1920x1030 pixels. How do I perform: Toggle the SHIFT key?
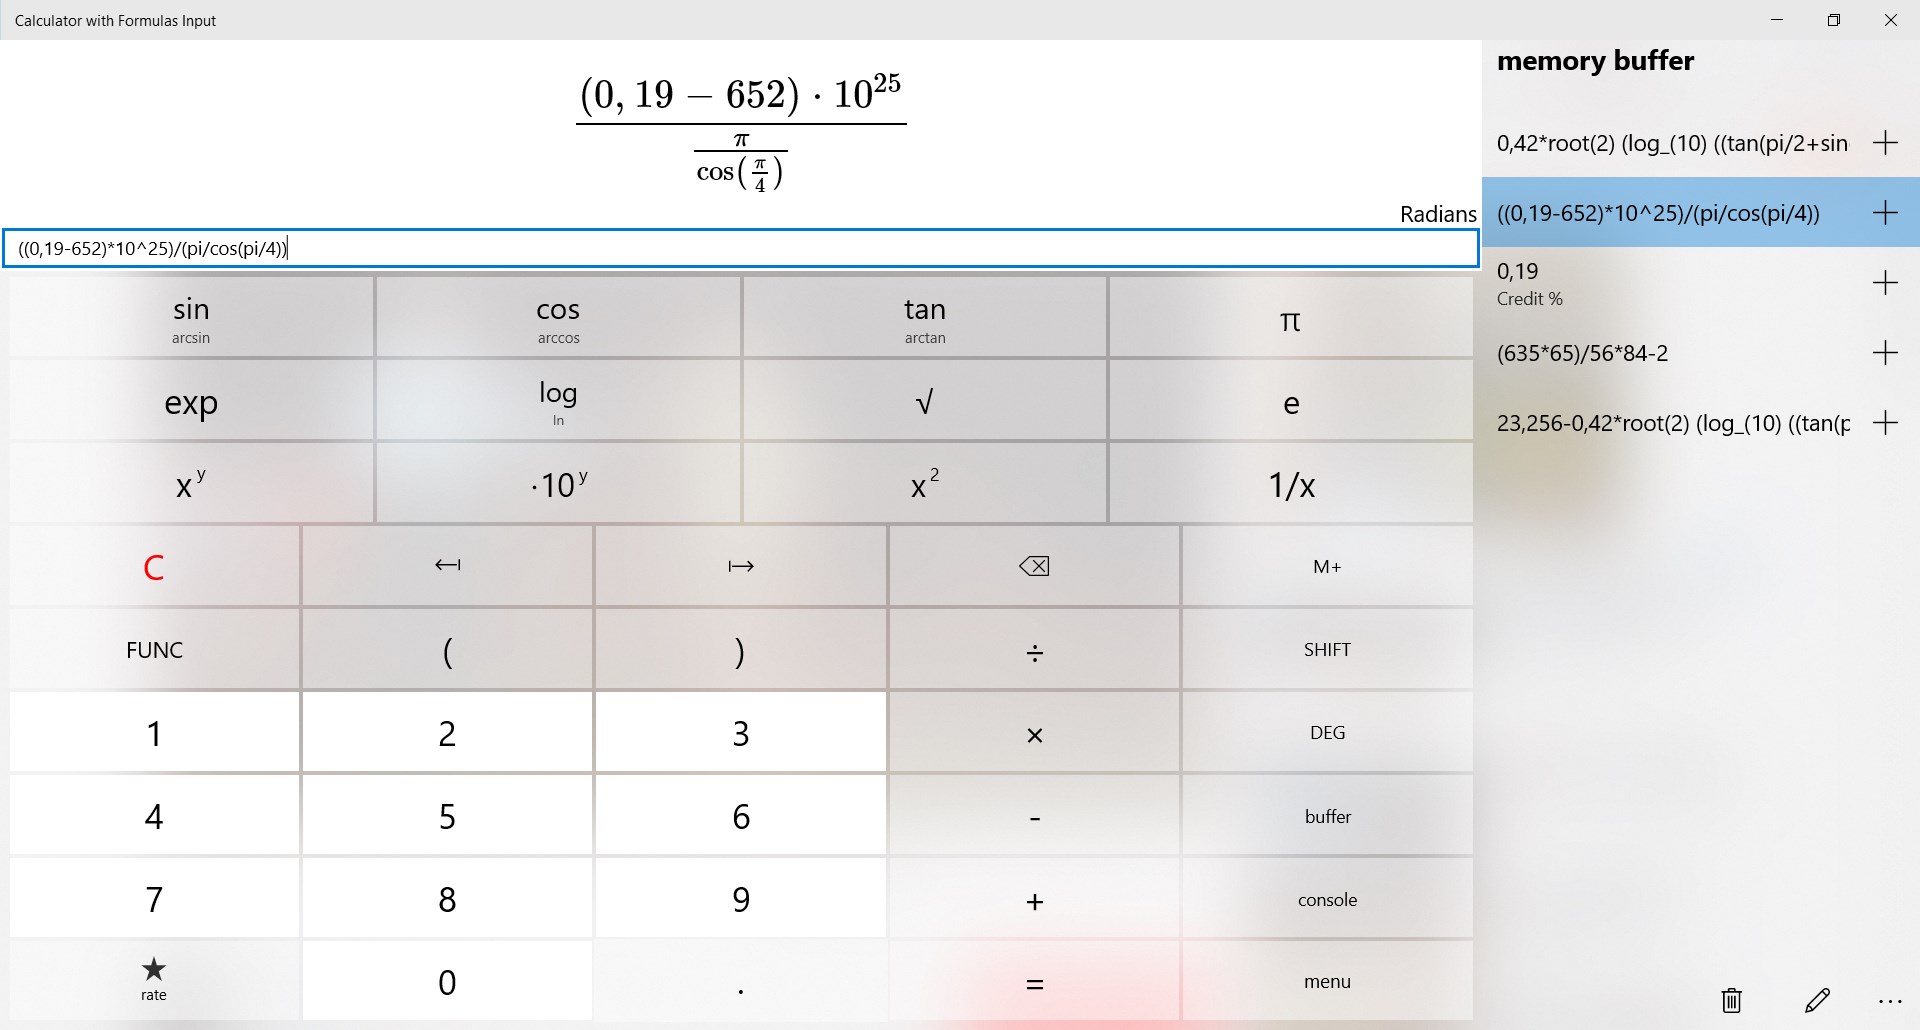click(1327, 650)
